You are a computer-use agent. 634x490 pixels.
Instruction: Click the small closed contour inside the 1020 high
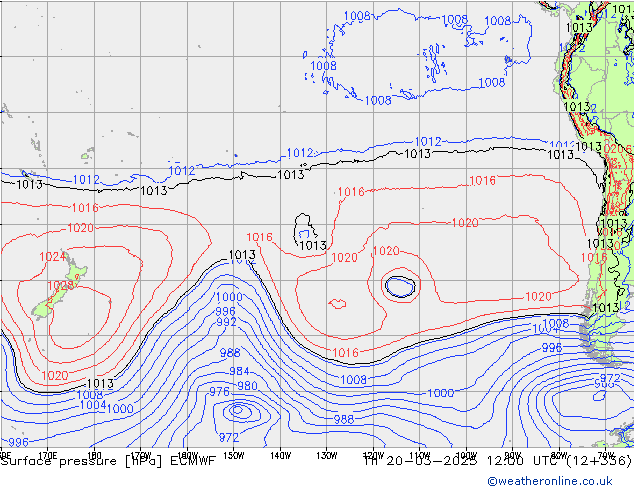tap(337, 303)
